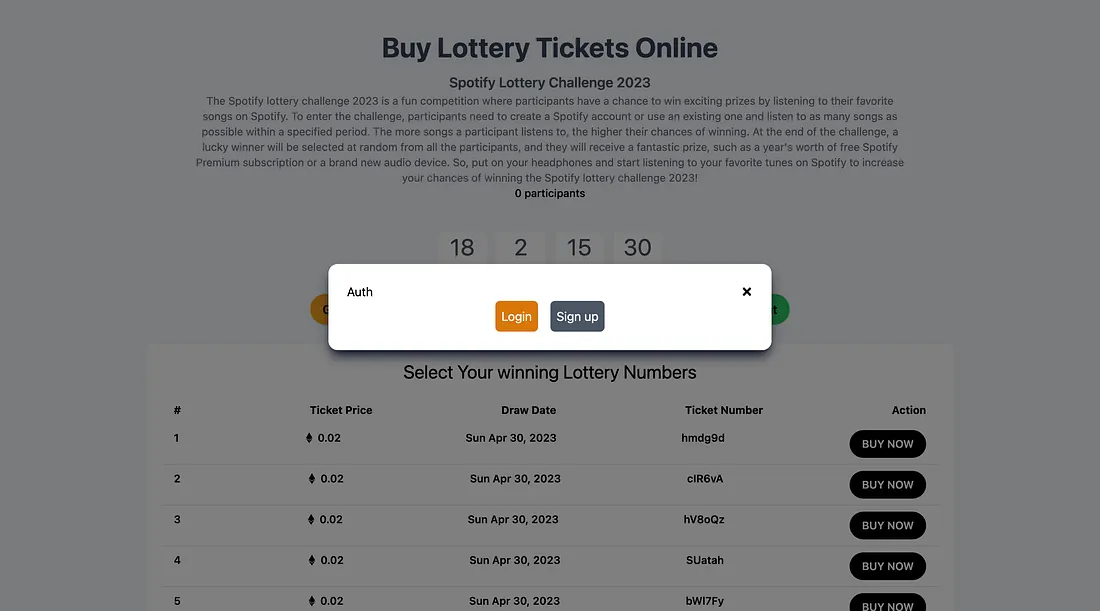This screenshot has height=611, width=1100.
Task: Click the Ethereum icon in ticket row 2
Action: click(311, 479)
